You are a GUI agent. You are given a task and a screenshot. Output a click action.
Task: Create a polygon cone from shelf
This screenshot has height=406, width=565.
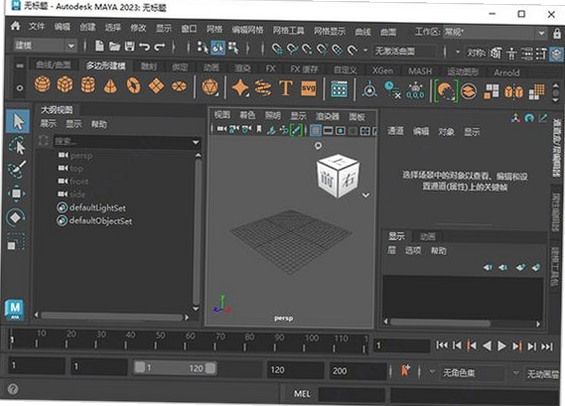point(110,86)
